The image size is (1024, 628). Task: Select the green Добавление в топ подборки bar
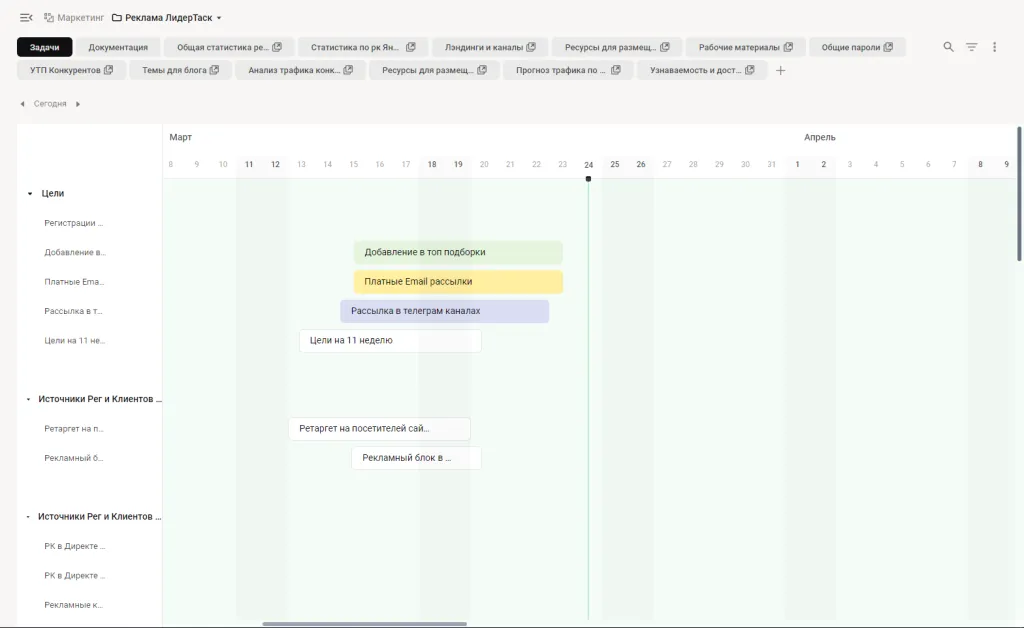458,252
